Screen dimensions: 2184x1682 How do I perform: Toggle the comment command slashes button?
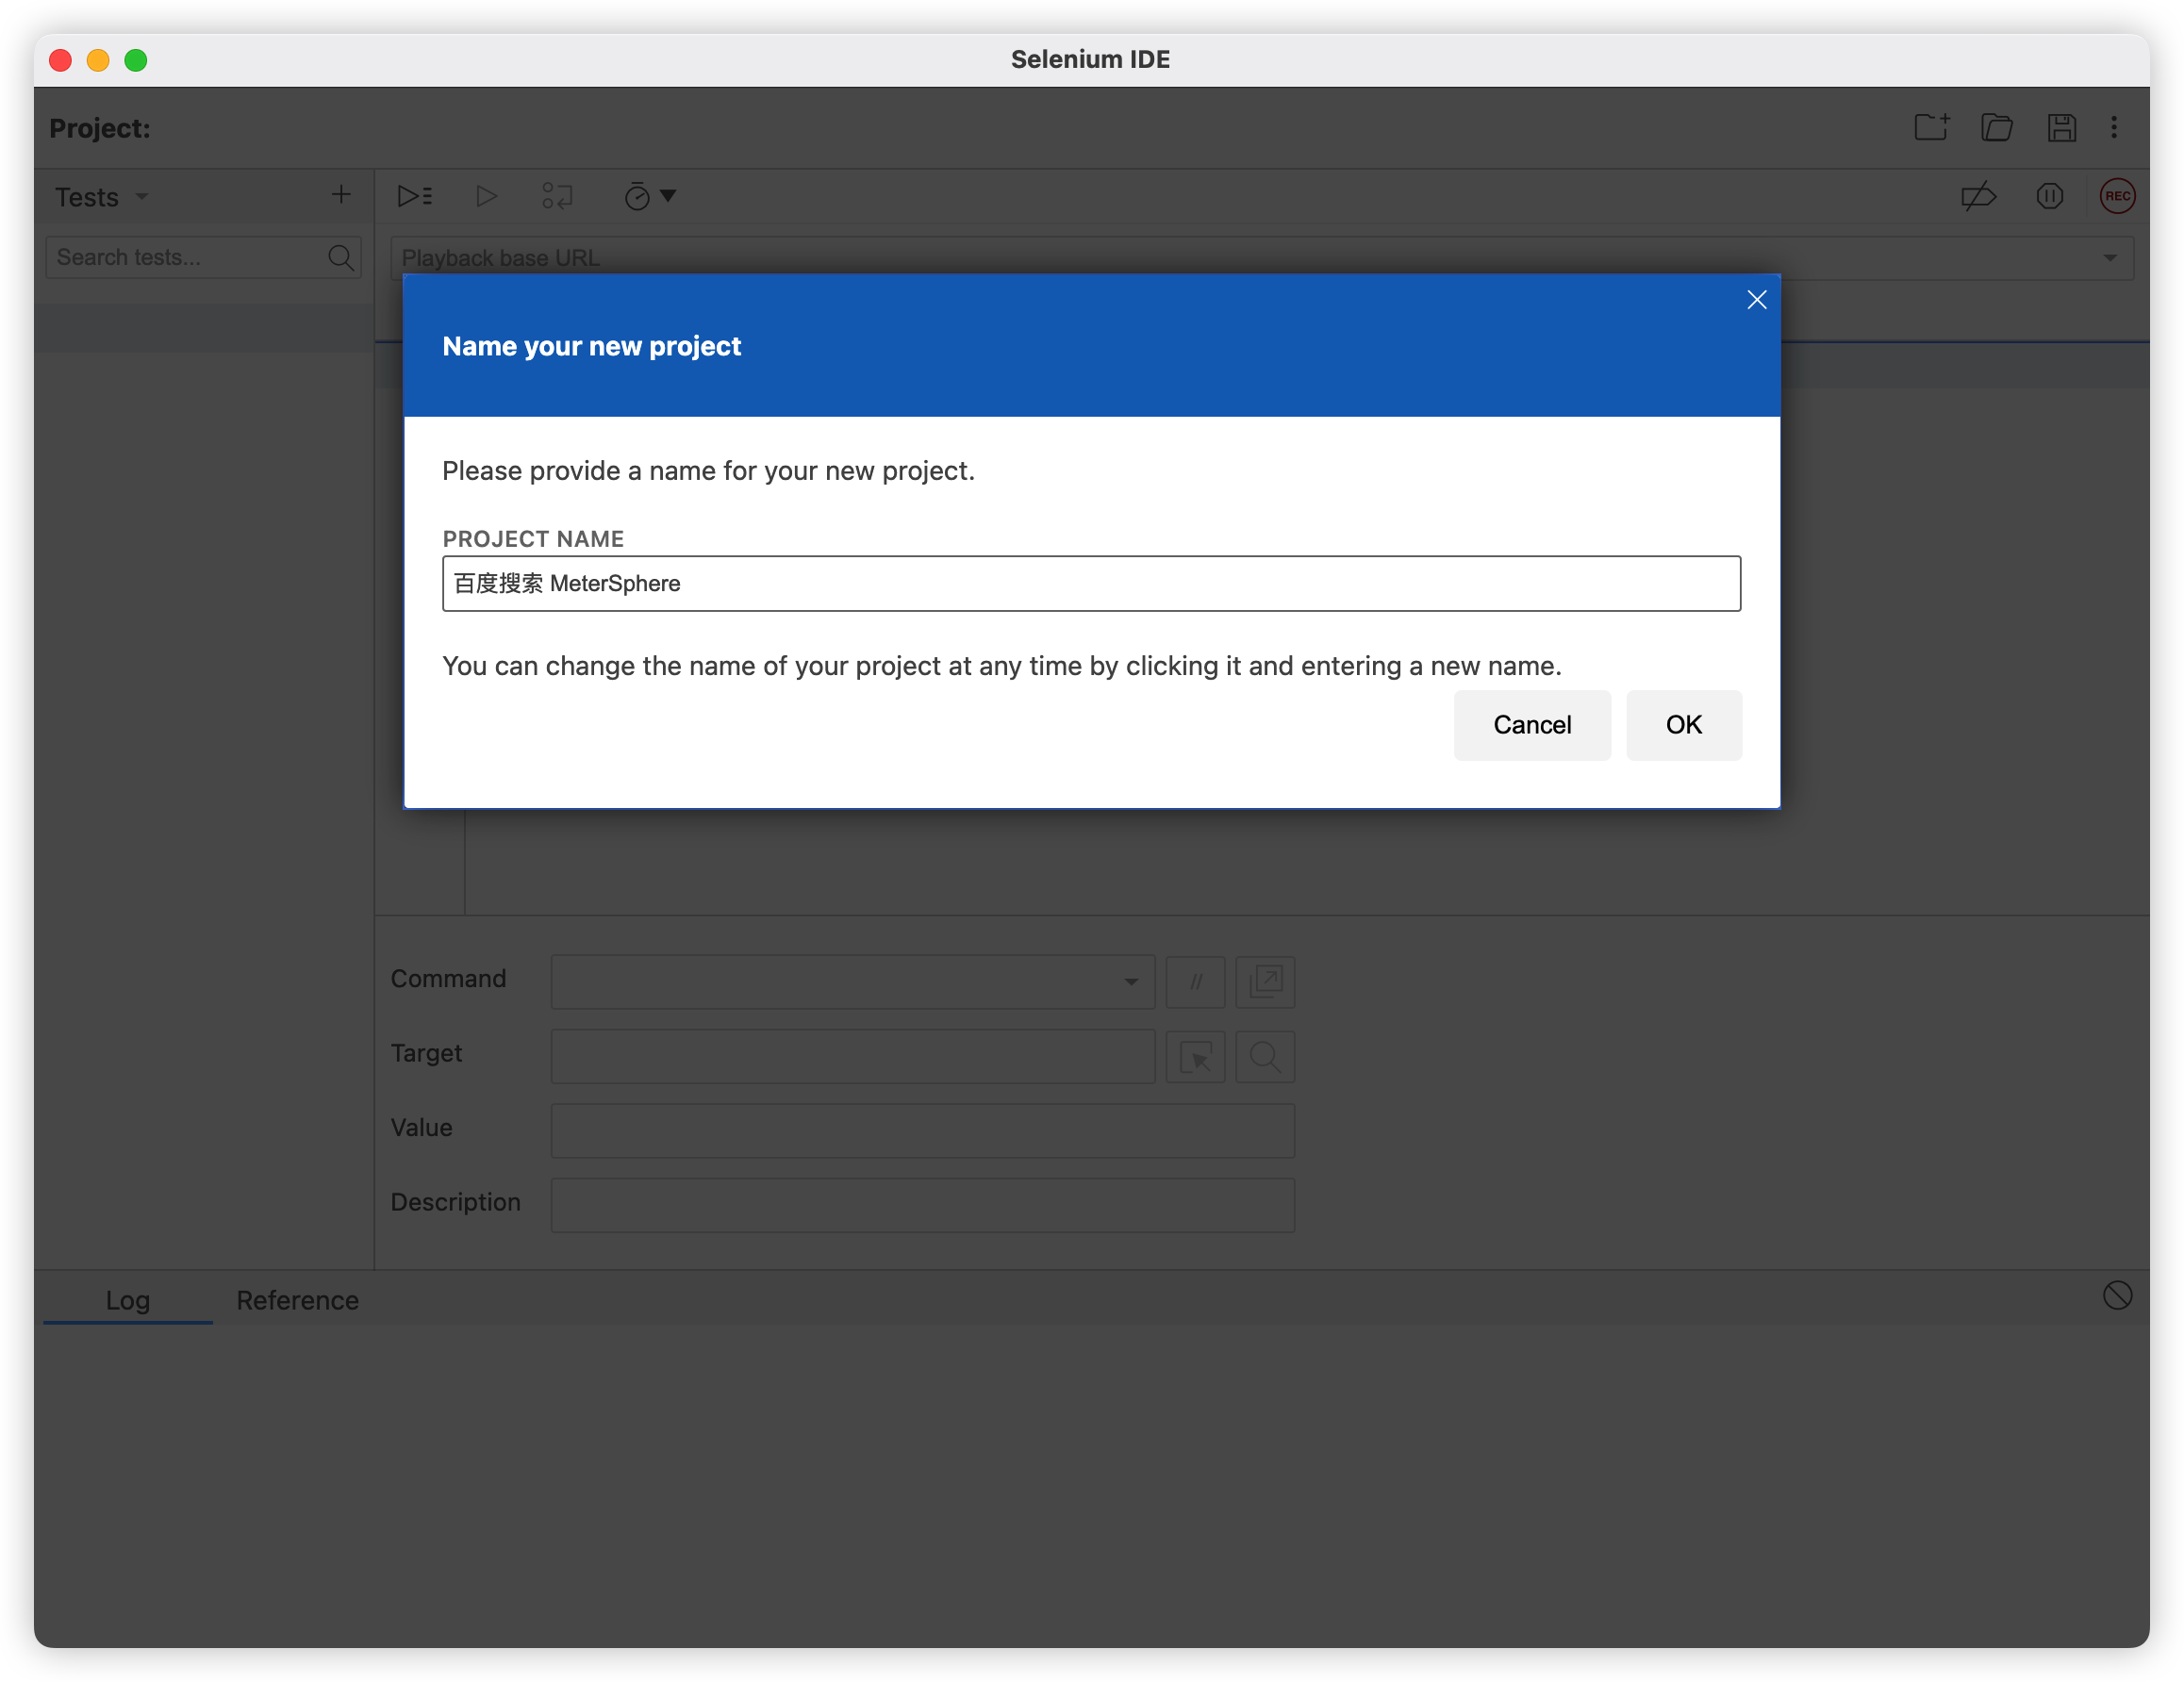(x=1195, y=982)
